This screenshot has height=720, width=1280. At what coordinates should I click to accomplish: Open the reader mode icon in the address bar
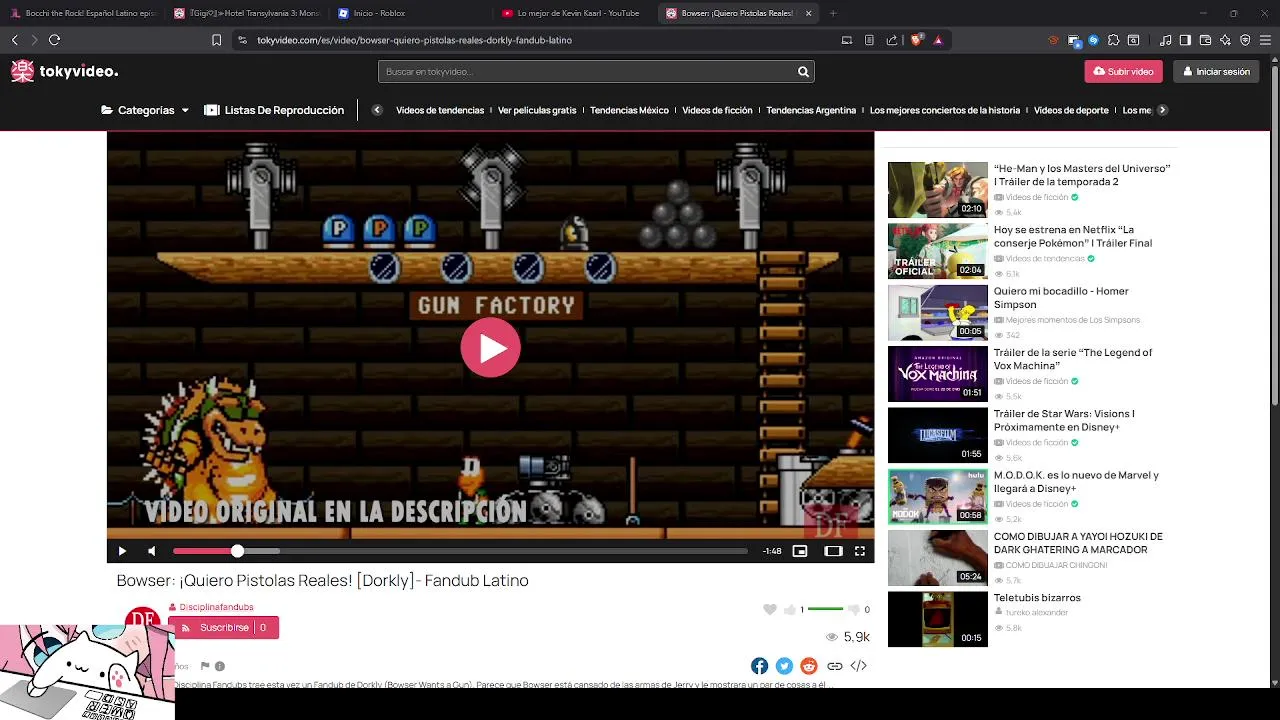[869, 40]
